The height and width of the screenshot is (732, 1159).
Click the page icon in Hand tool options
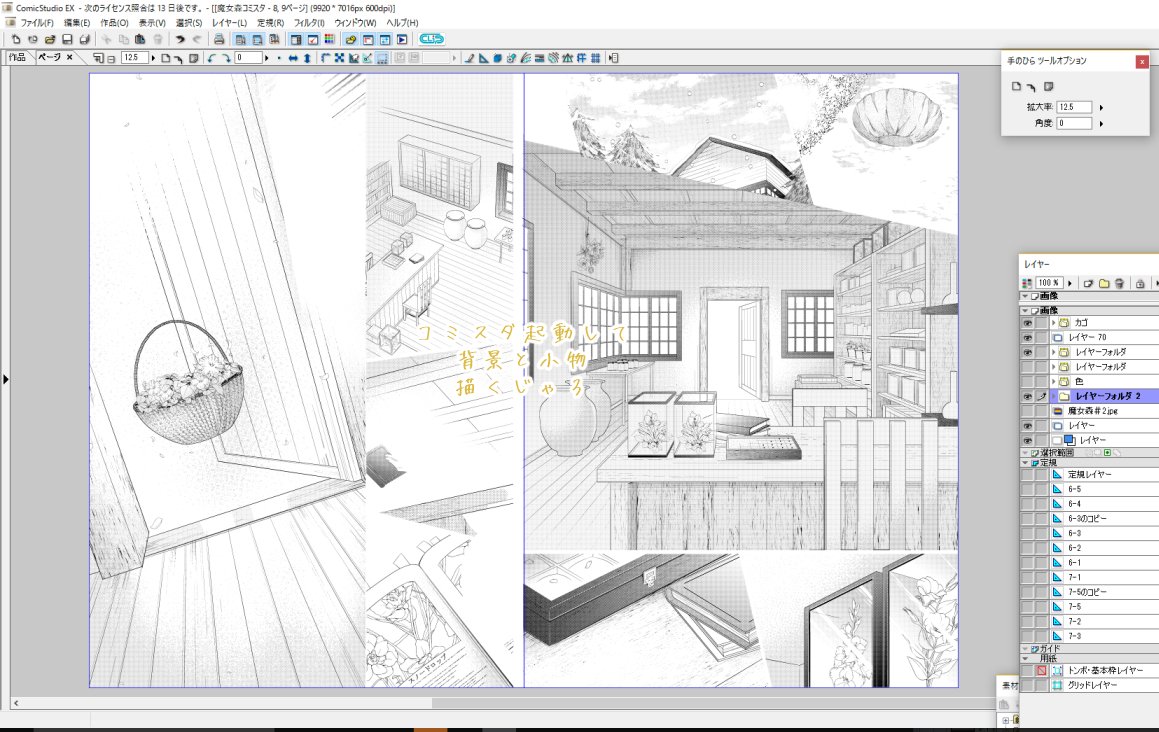(1016, 87)
